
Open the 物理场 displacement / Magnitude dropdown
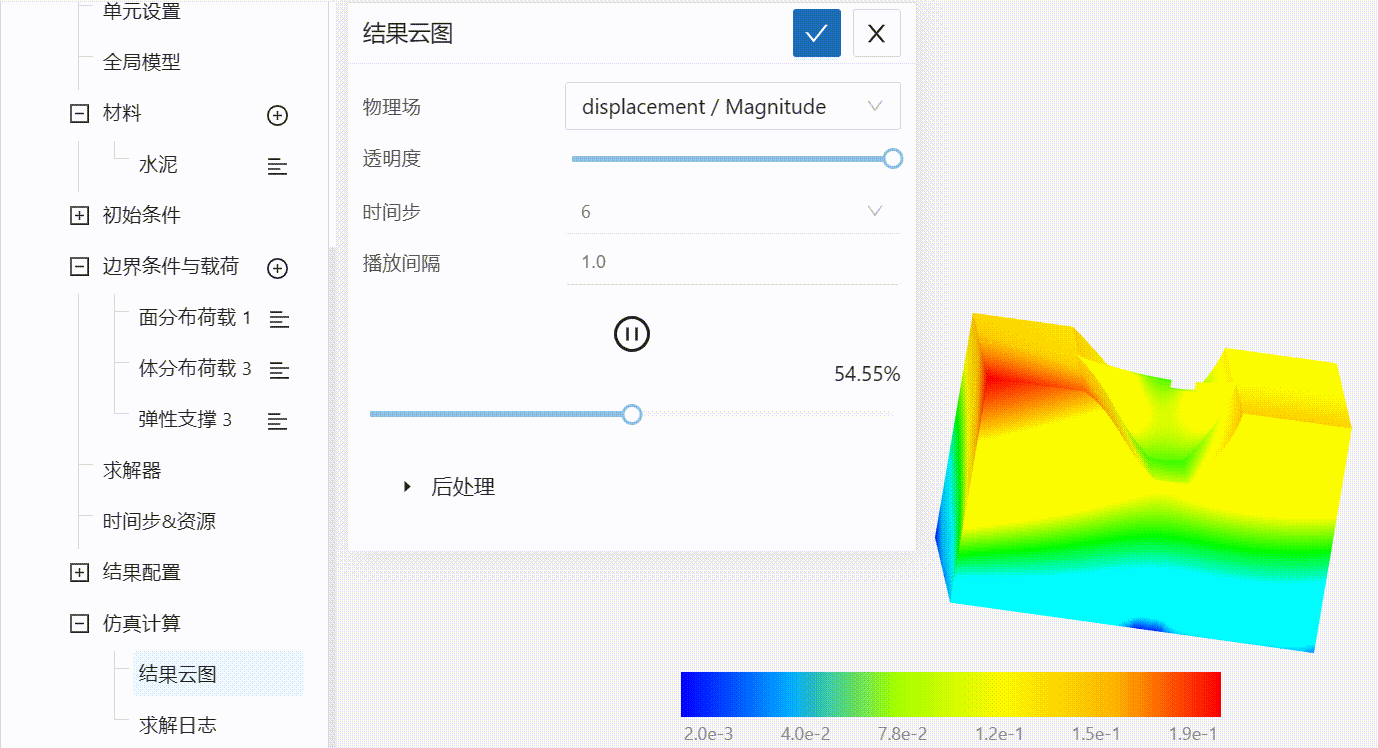tap(733, 106)
